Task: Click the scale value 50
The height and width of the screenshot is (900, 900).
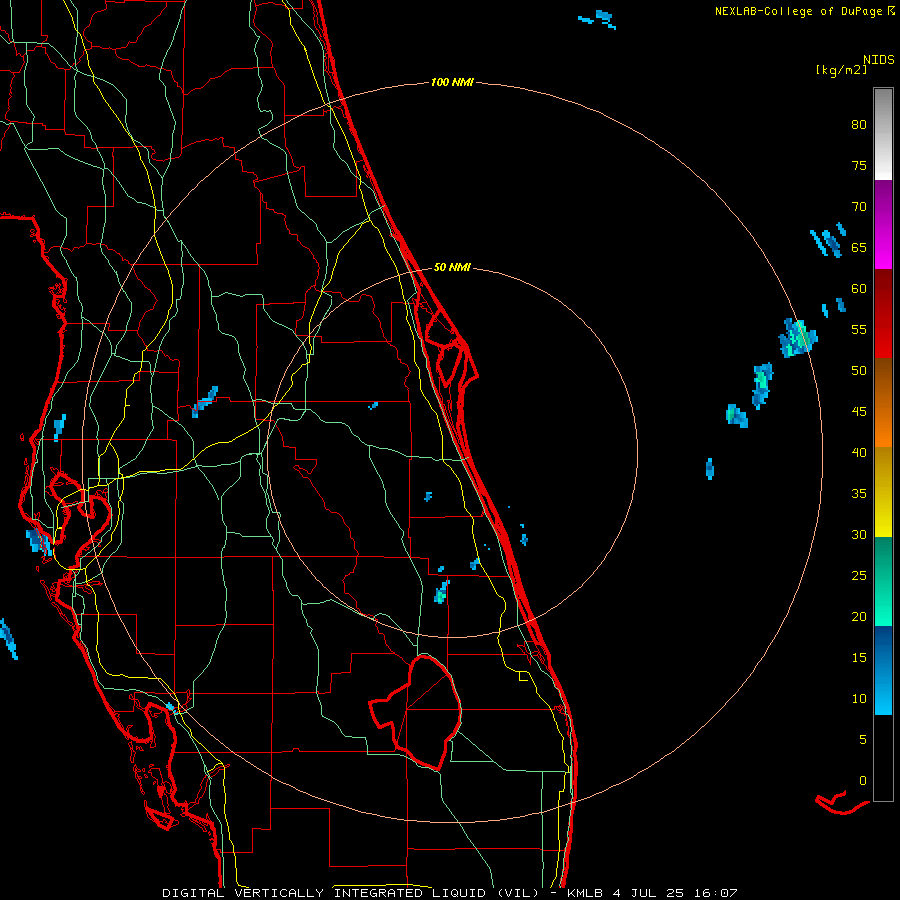Action: pyautogui.click(x=859, y=371)
